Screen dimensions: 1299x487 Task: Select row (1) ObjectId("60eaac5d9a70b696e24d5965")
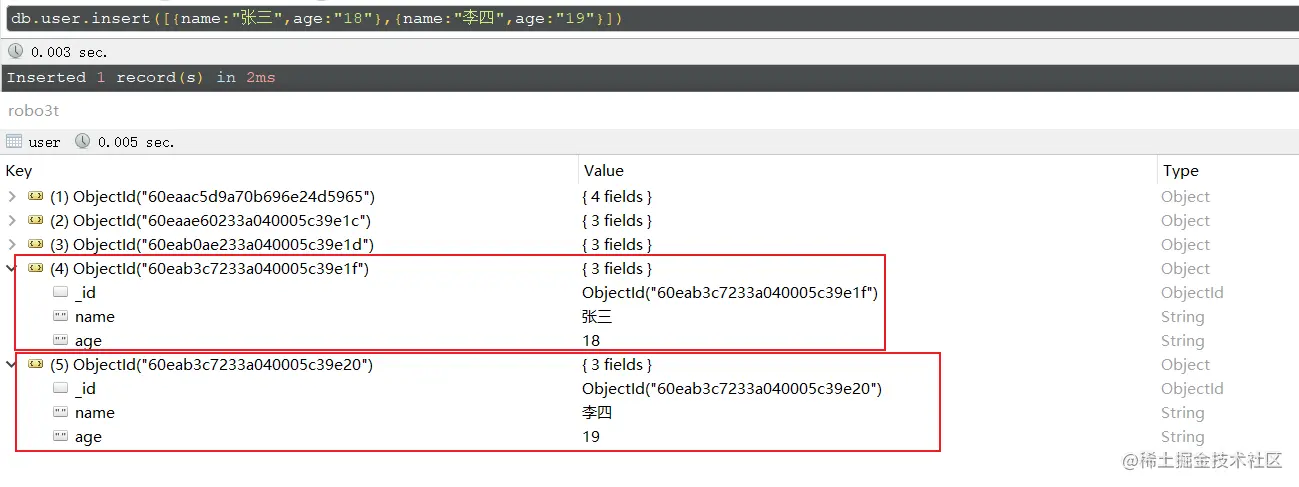coord(212,197)
